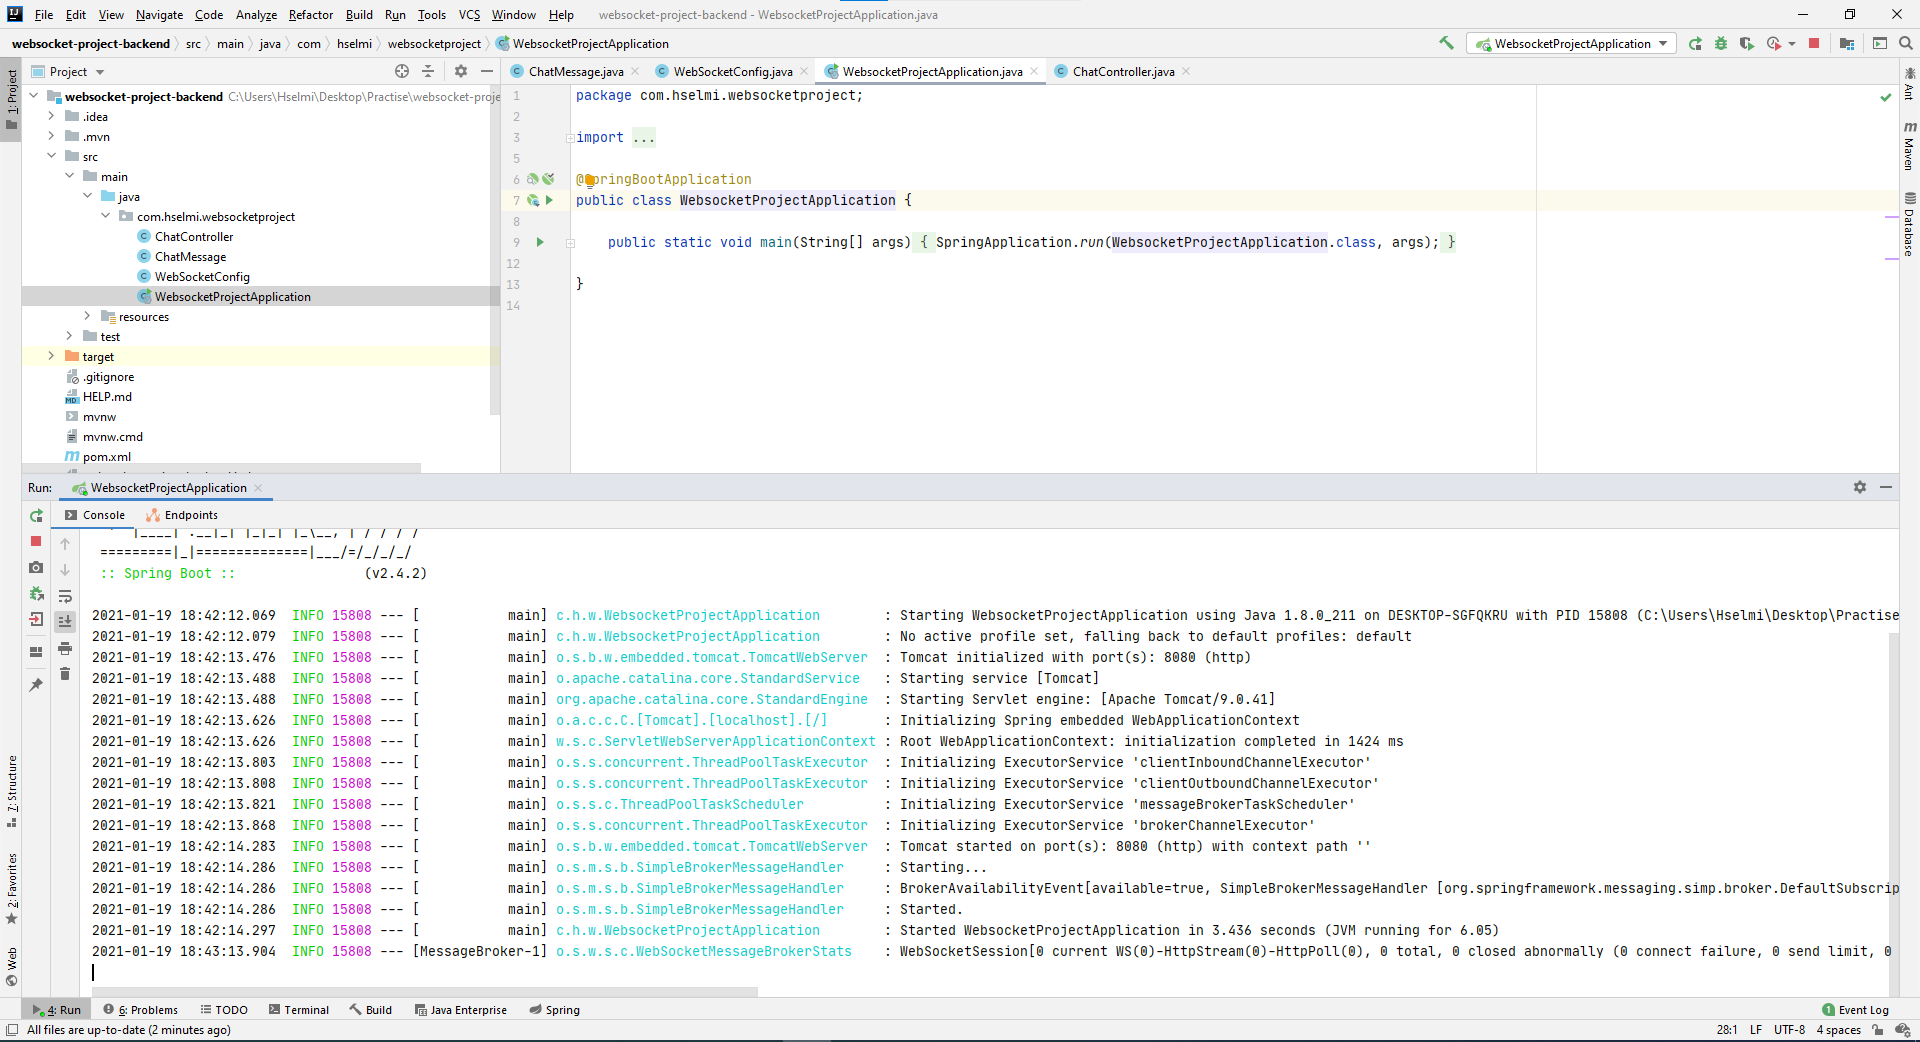Expand the .idea folder

pos(51,116)
